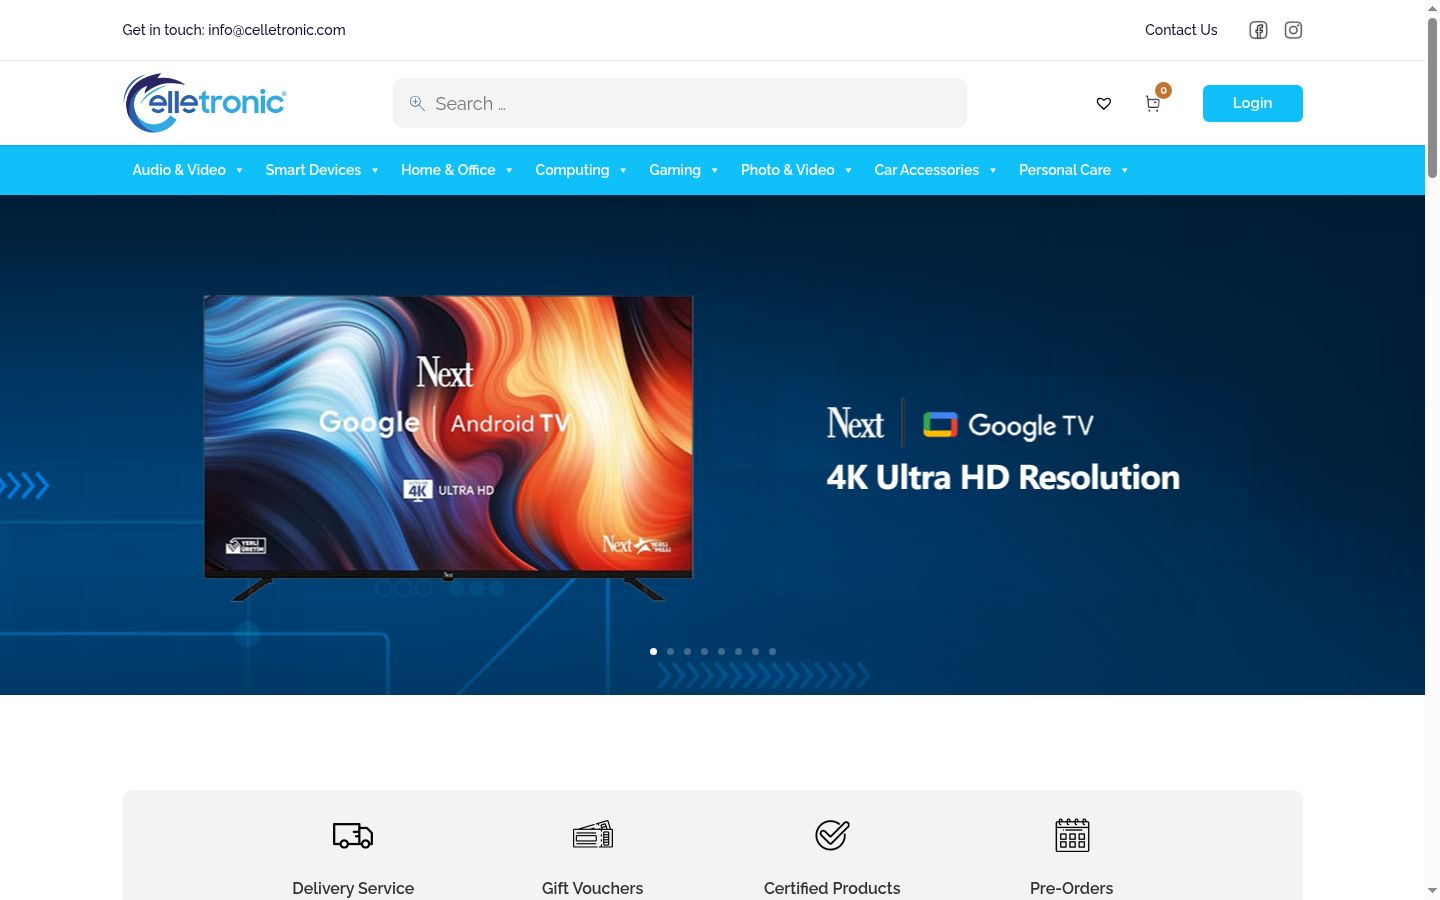The height and width of the screenshot is (900, 1440).
Task: Expand the Audio & Video menu
Action: click(x=188, y=170)
